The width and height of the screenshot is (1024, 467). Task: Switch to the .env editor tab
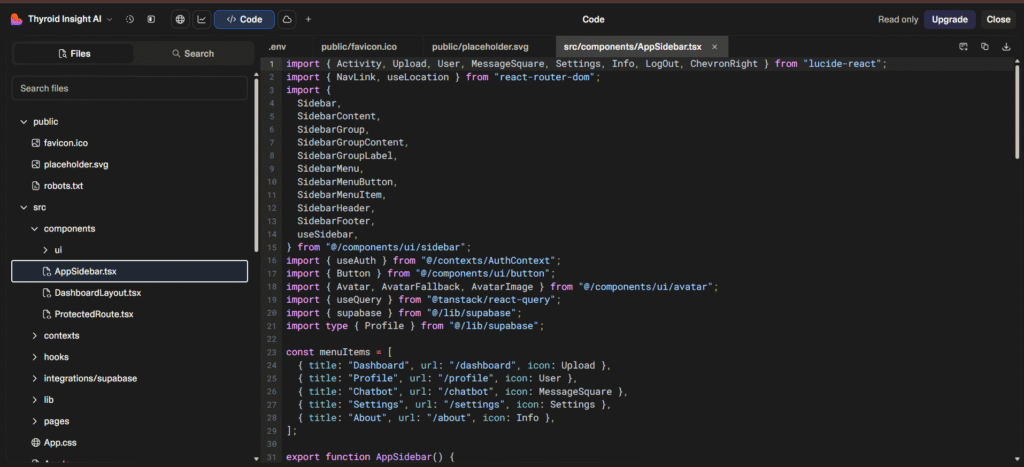click(277, 47)
